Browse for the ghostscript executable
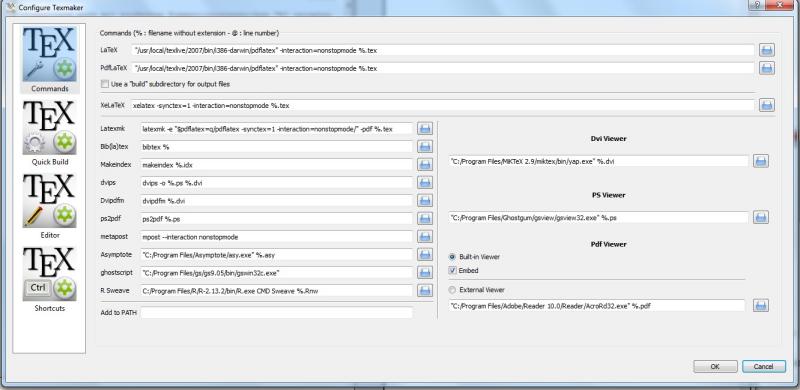 pos(424,273)
